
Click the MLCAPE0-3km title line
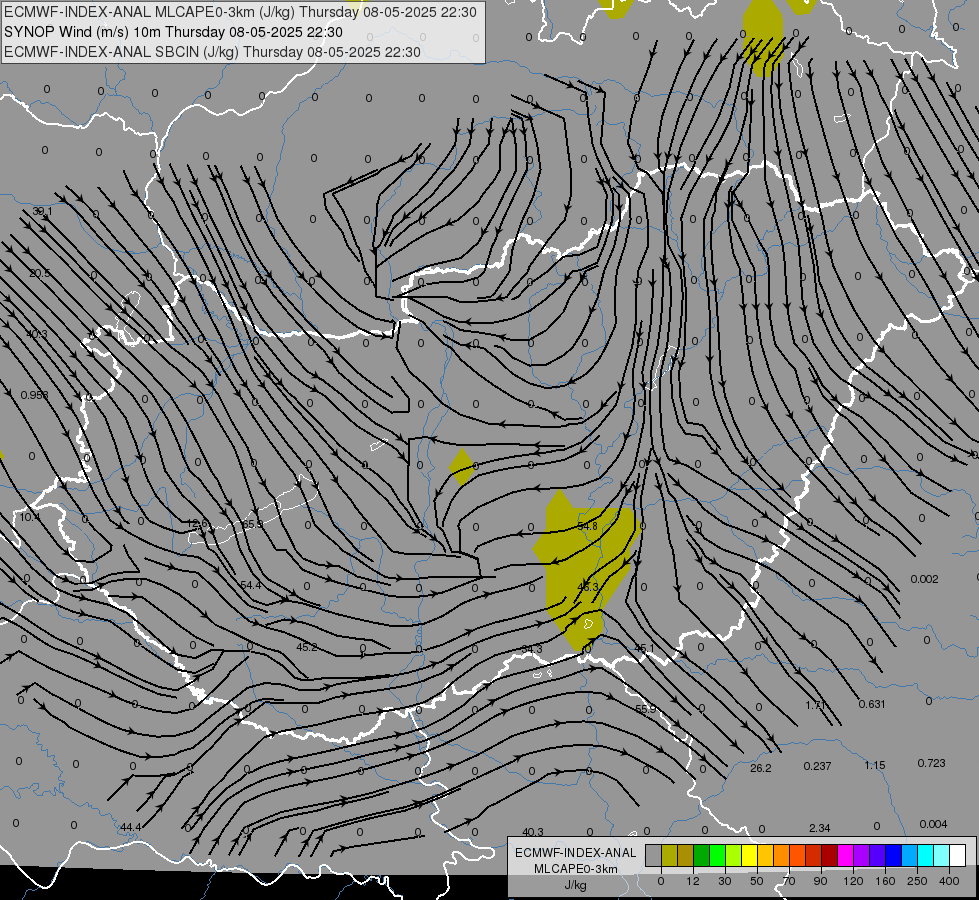240,12
